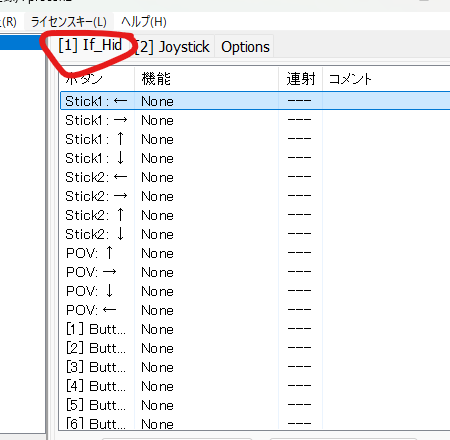Click the コメント column header
Image resolution: width=450 pixels, height=440 pixels.
coord(386,79)
